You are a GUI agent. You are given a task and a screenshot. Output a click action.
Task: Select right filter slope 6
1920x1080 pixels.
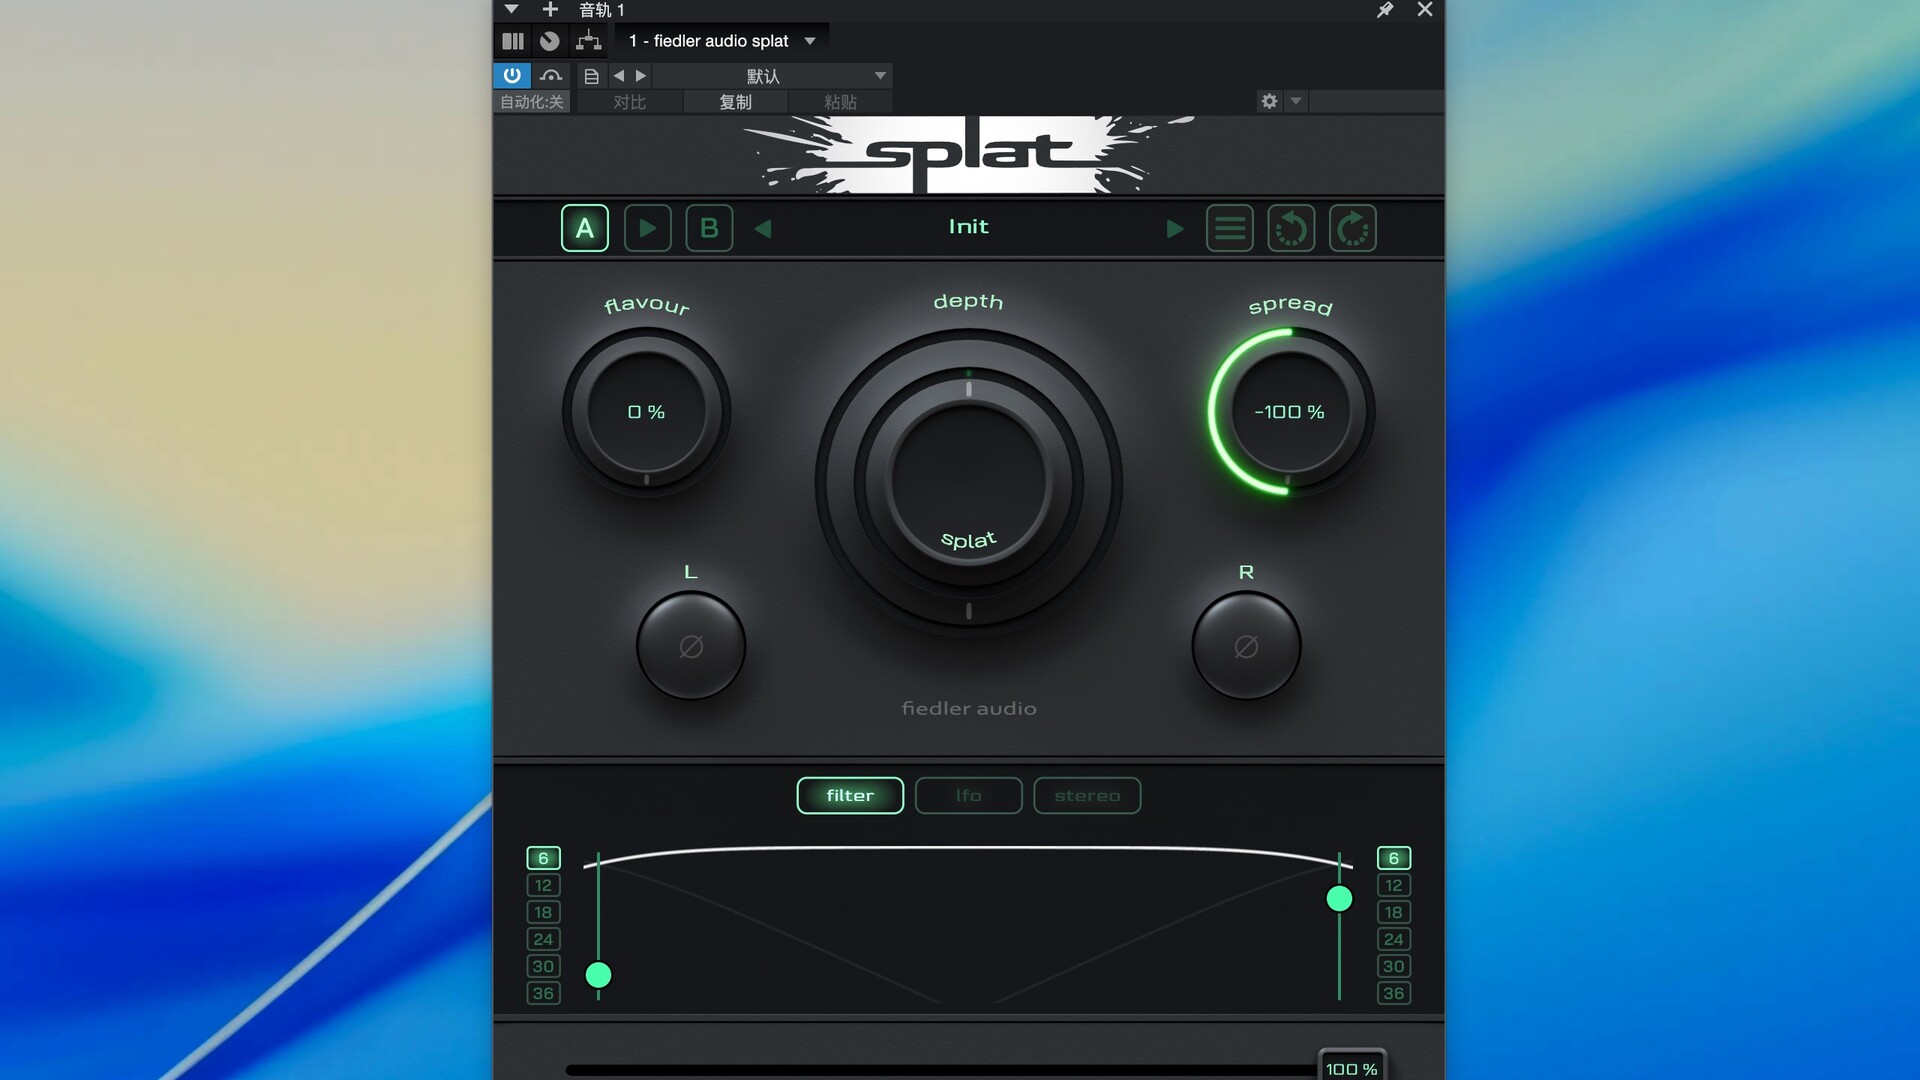1394,858
